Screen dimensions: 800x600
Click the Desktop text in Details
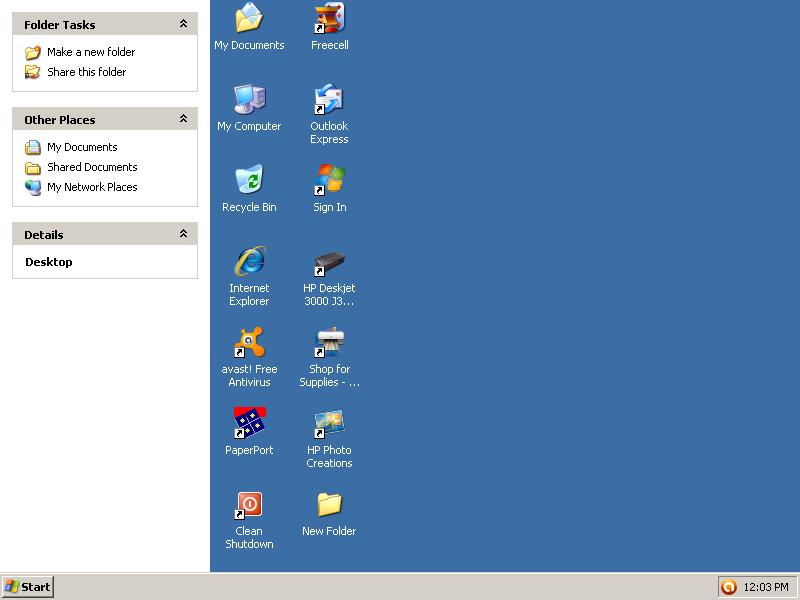coord(48,262)
